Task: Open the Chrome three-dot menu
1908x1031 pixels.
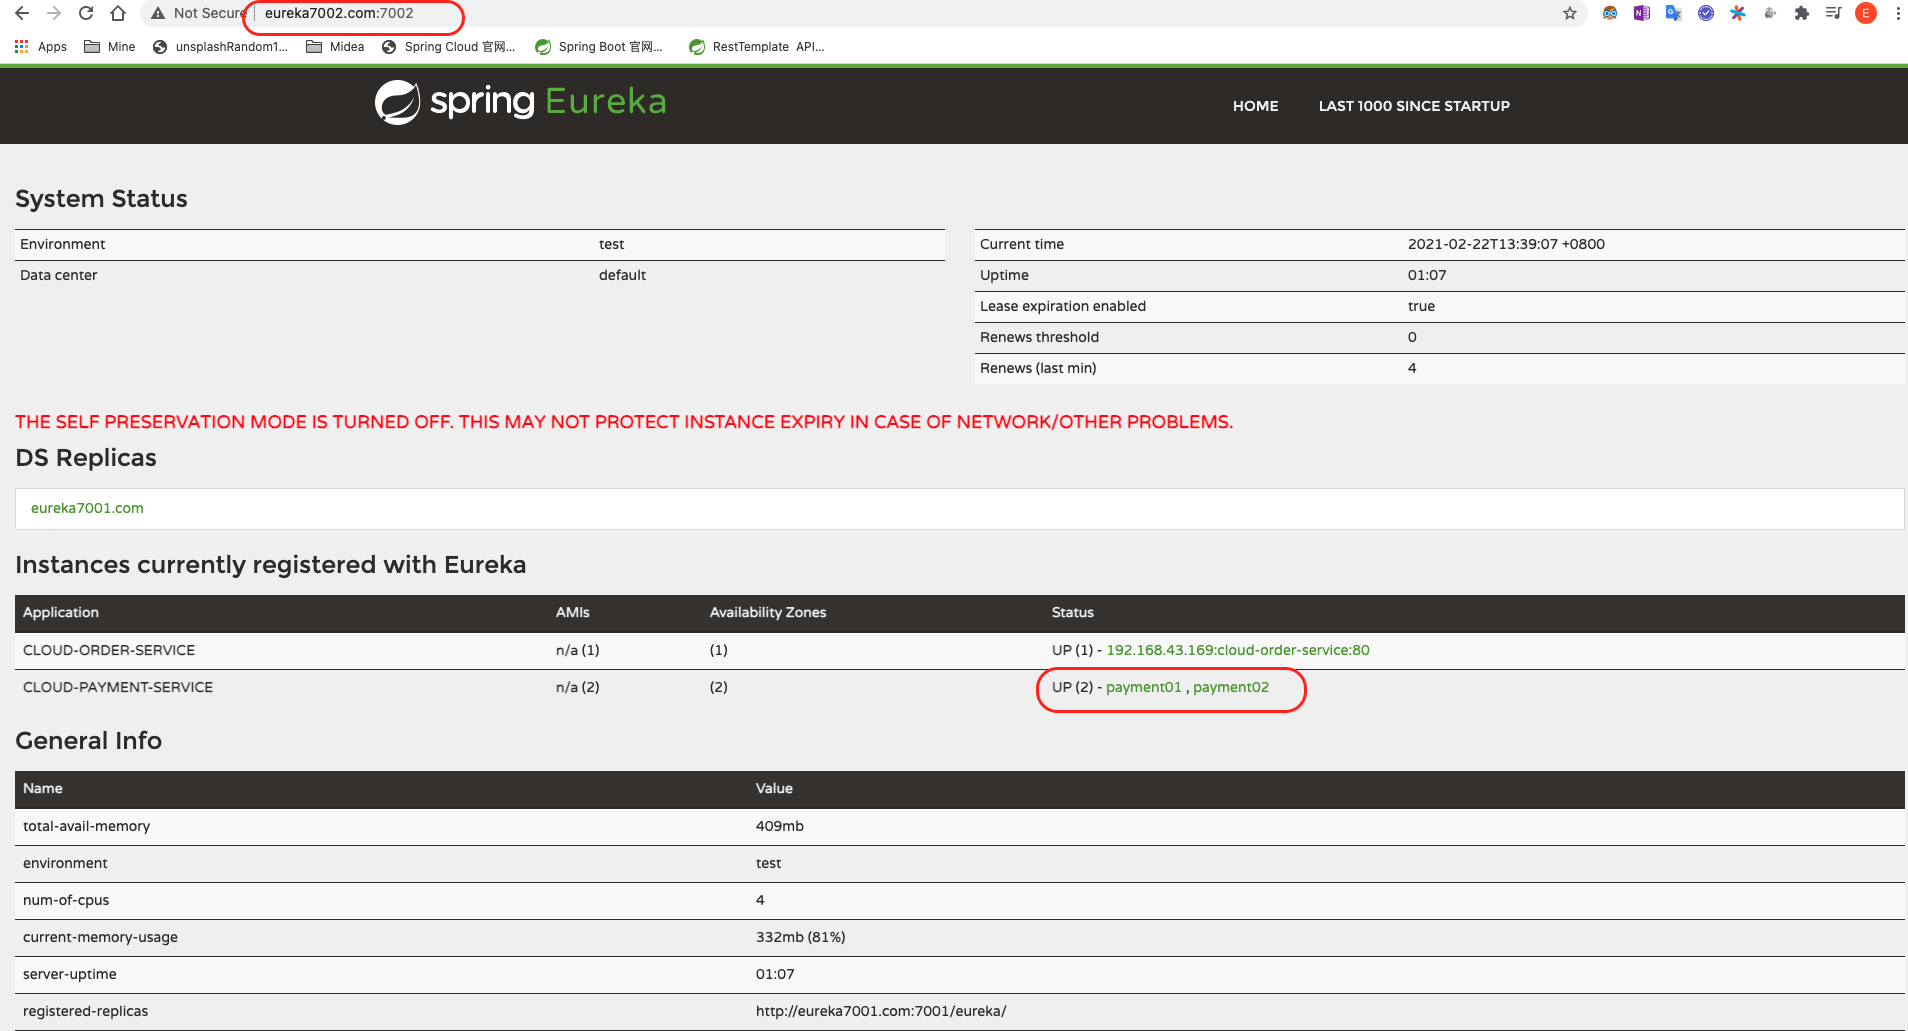Action: [x=1897, y=13]
